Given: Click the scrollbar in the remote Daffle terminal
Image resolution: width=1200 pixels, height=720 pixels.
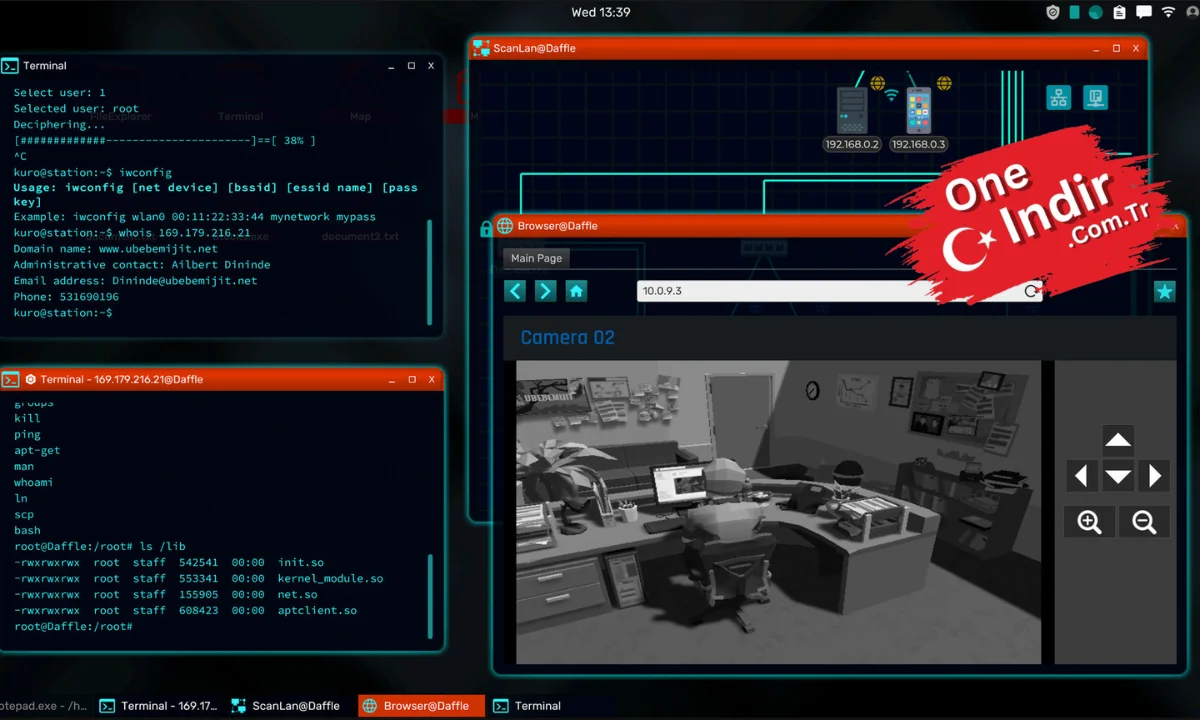Looking at the screenshot, I should [x=430, y=596].
